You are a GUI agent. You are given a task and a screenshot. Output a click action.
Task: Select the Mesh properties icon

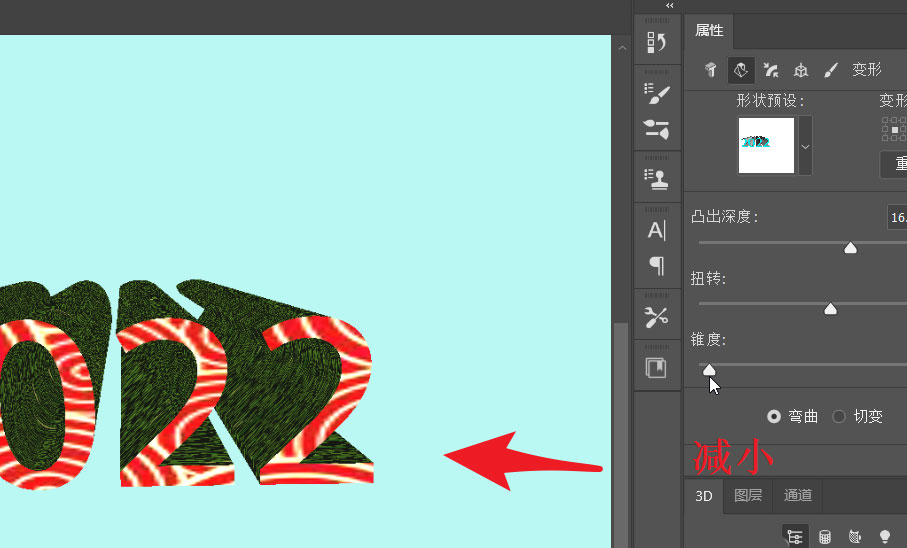point(710,70)
